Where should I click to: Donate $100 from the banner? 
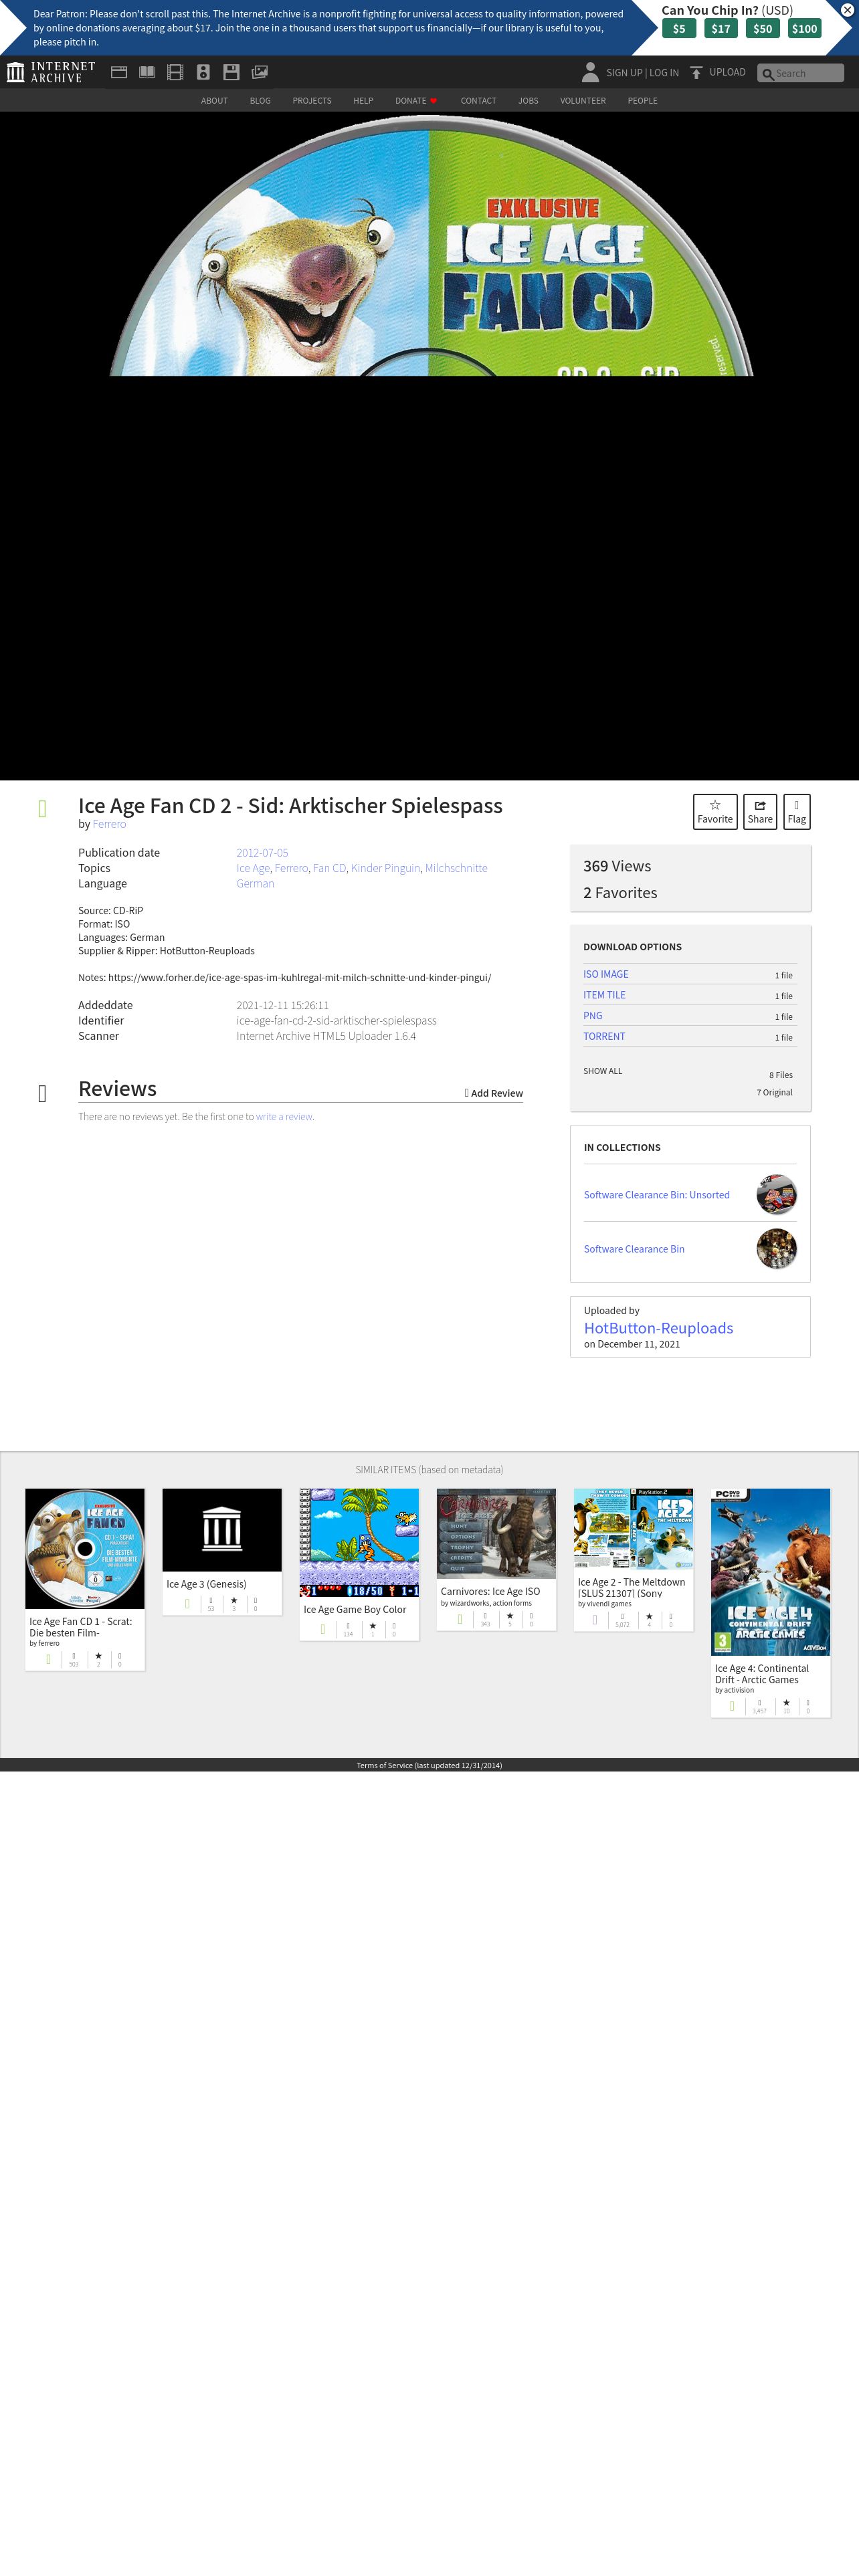(x=805, y=28)
